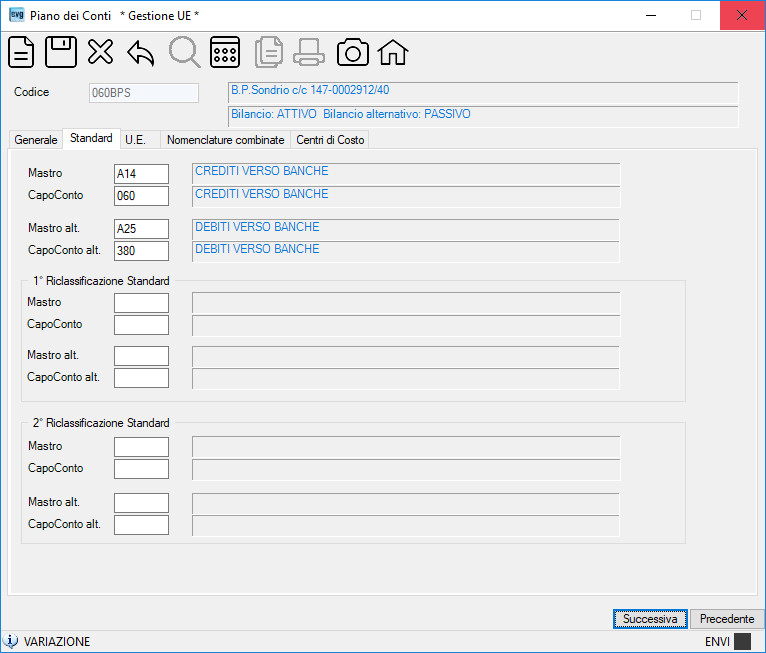Click the magnifier search icon
766x653 pixels.
click(185, 52)
